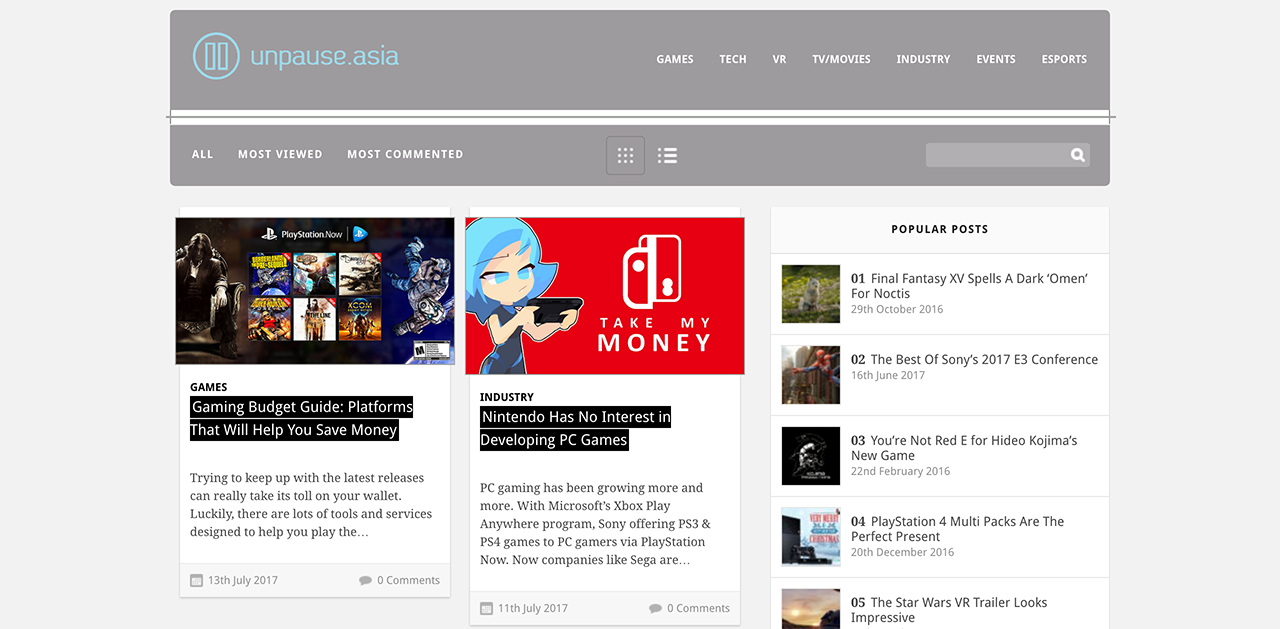
Task: Click calendar icon beside 13th July 2017
Action: pyautogui.click(x=197, y=580)
